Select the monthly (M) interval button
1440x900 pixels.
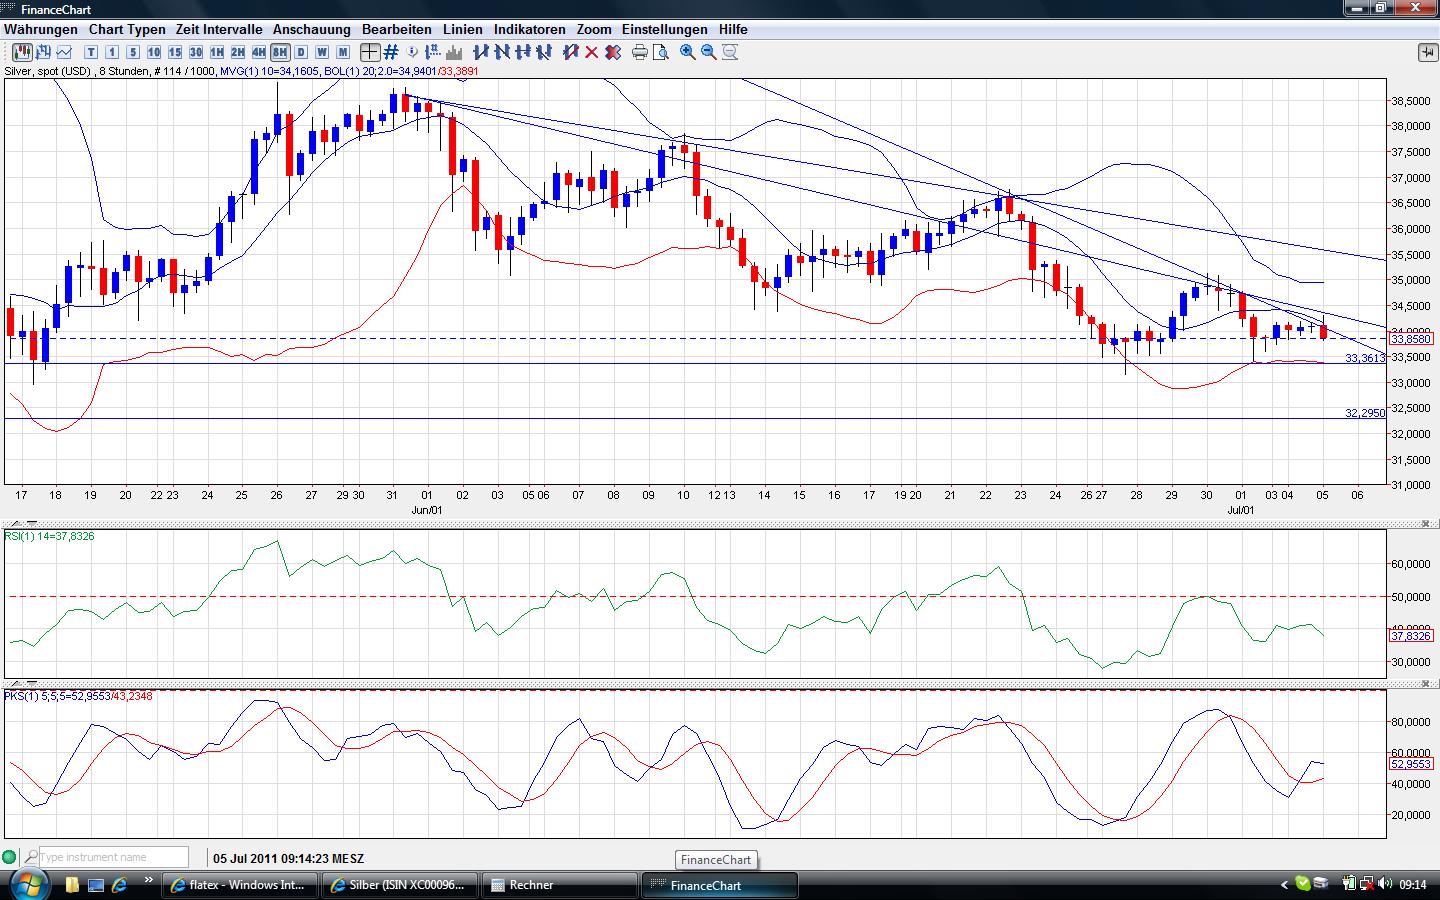(343, 52)
